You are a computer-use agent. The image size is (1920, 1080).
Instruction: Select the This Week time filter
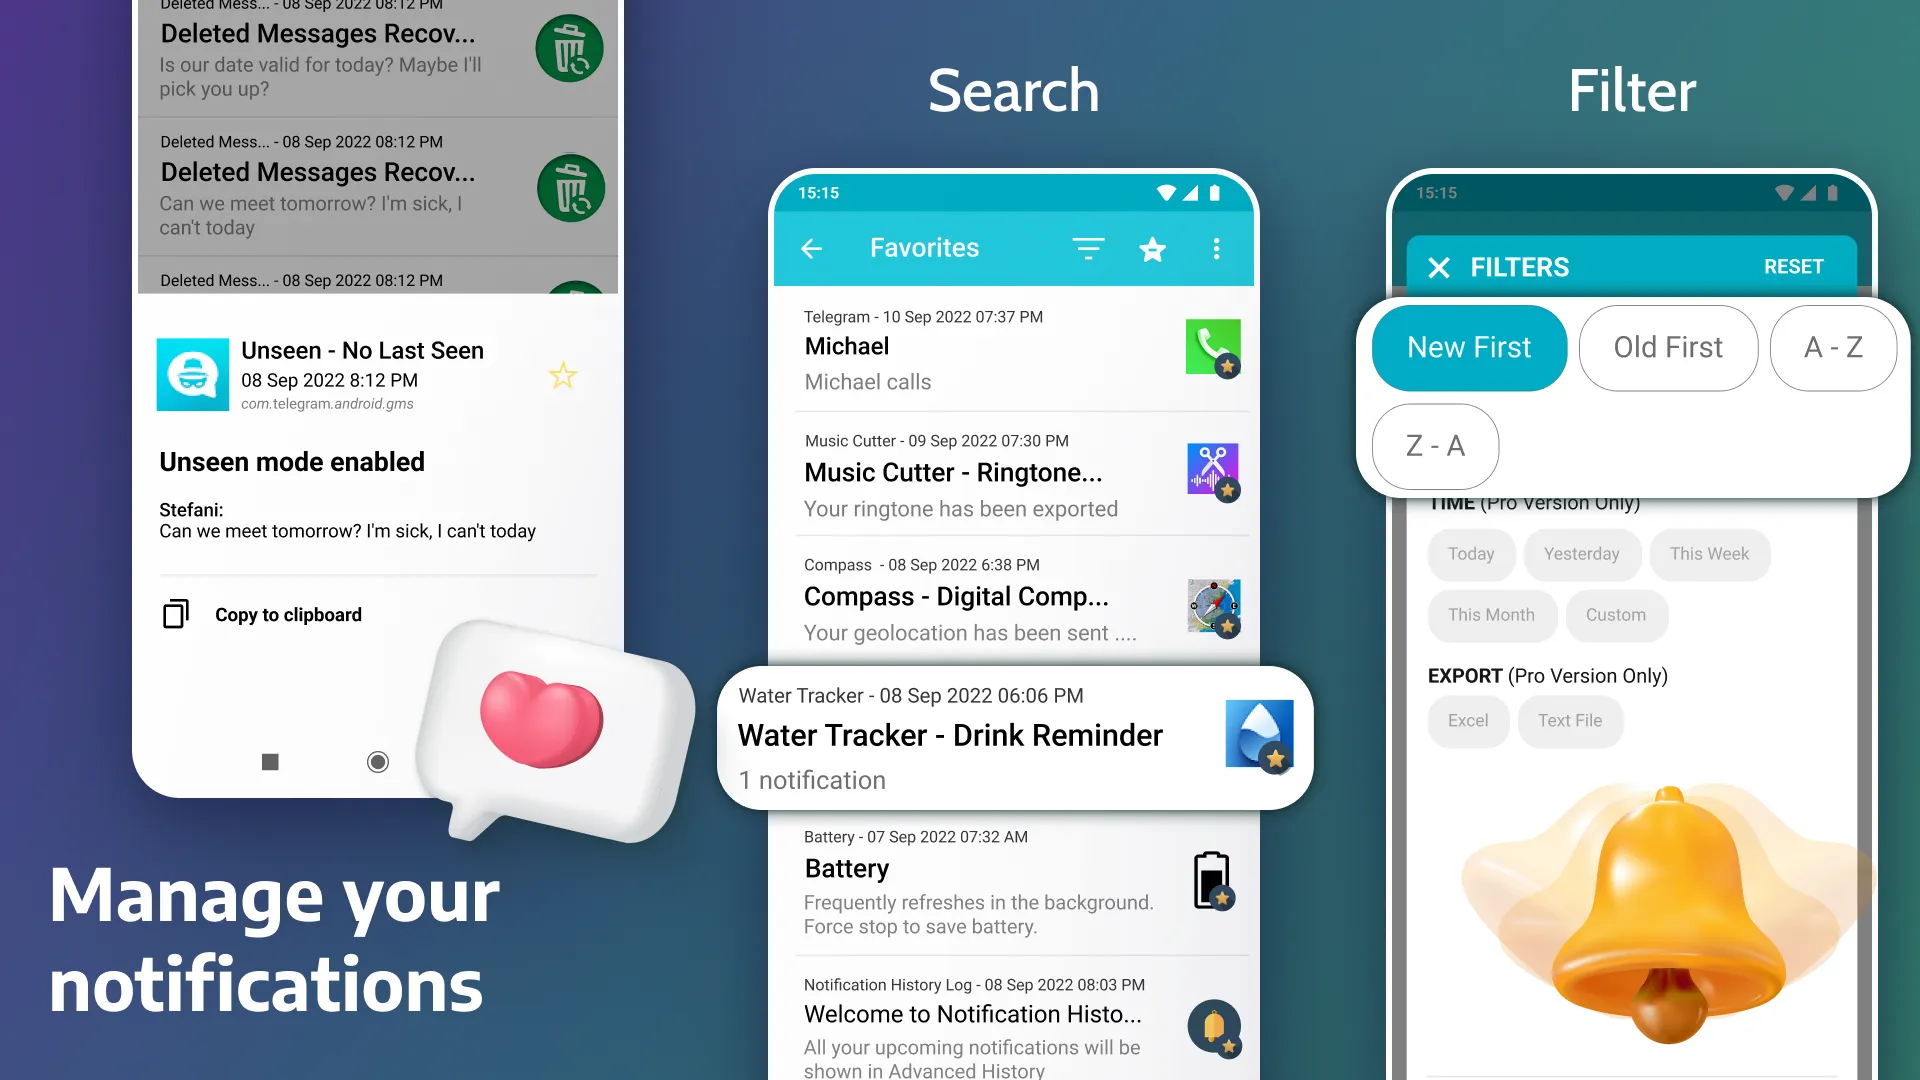(1709, 554)
